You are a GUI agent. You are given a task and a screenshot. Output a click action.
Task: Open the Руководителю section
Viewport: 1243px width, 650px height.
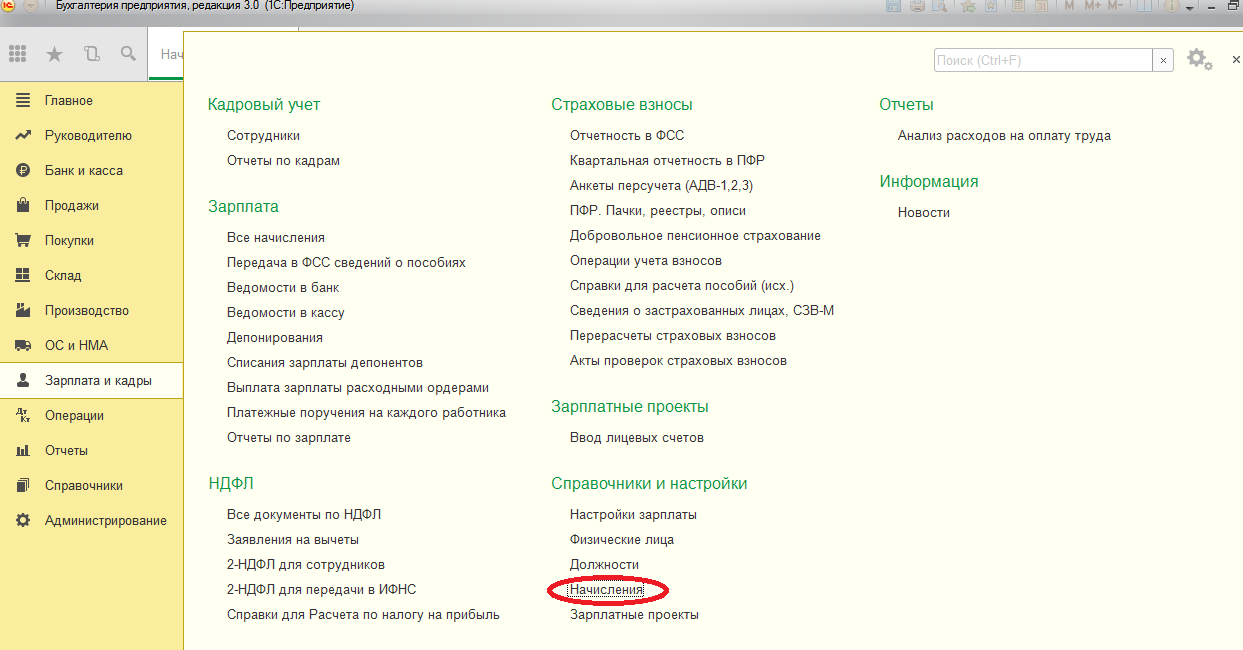coord(92,136)
